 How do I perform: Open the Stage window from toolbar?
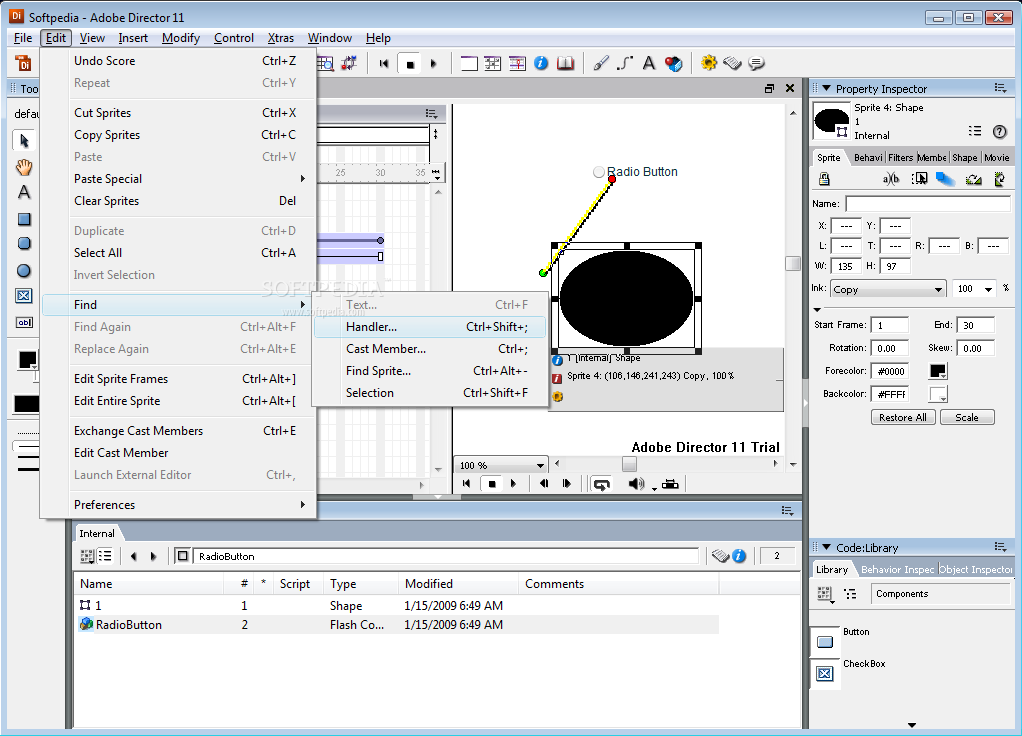(x=469, y=63)
